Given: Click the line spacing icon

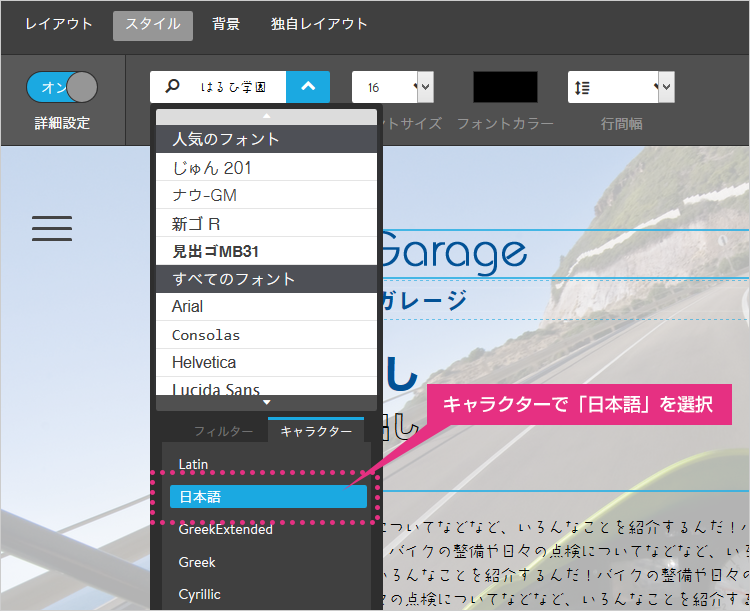Looking at the screenshot, I should coord(582,88).
